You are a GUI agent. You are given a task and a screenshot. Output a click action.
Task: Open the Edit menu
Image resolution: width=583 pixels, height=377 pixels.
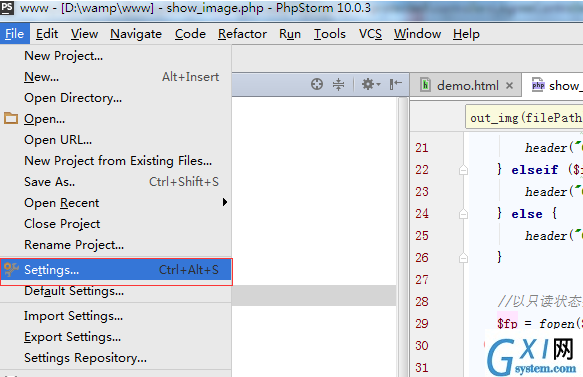47,34
